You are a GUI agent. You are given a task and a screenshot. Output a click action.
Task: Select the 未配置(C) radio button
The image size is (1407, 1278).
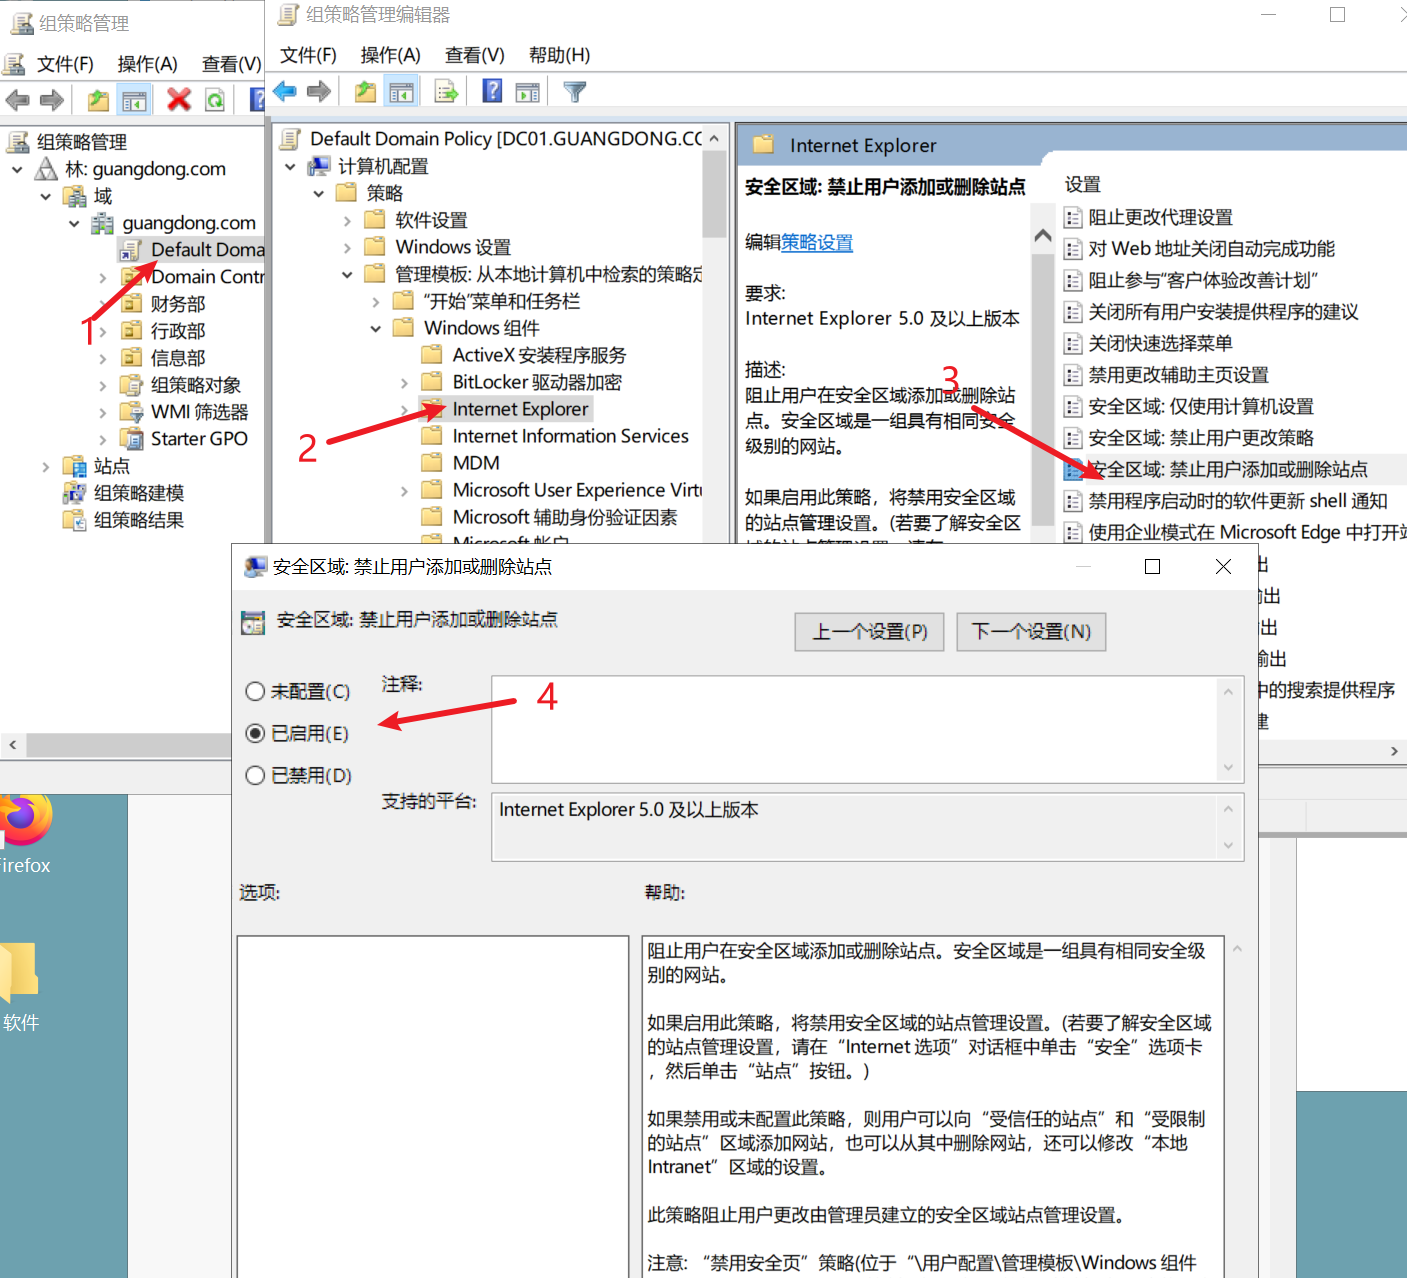point(255,692)
